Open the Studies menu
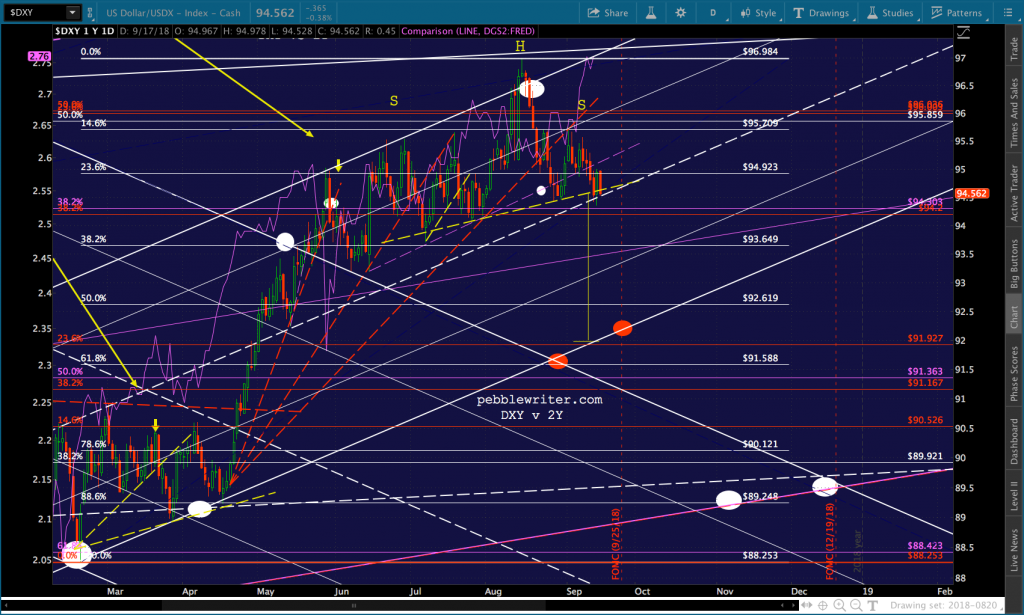Image resolution: width=1024 pixels, height=615 pixels. coord(890,12)
